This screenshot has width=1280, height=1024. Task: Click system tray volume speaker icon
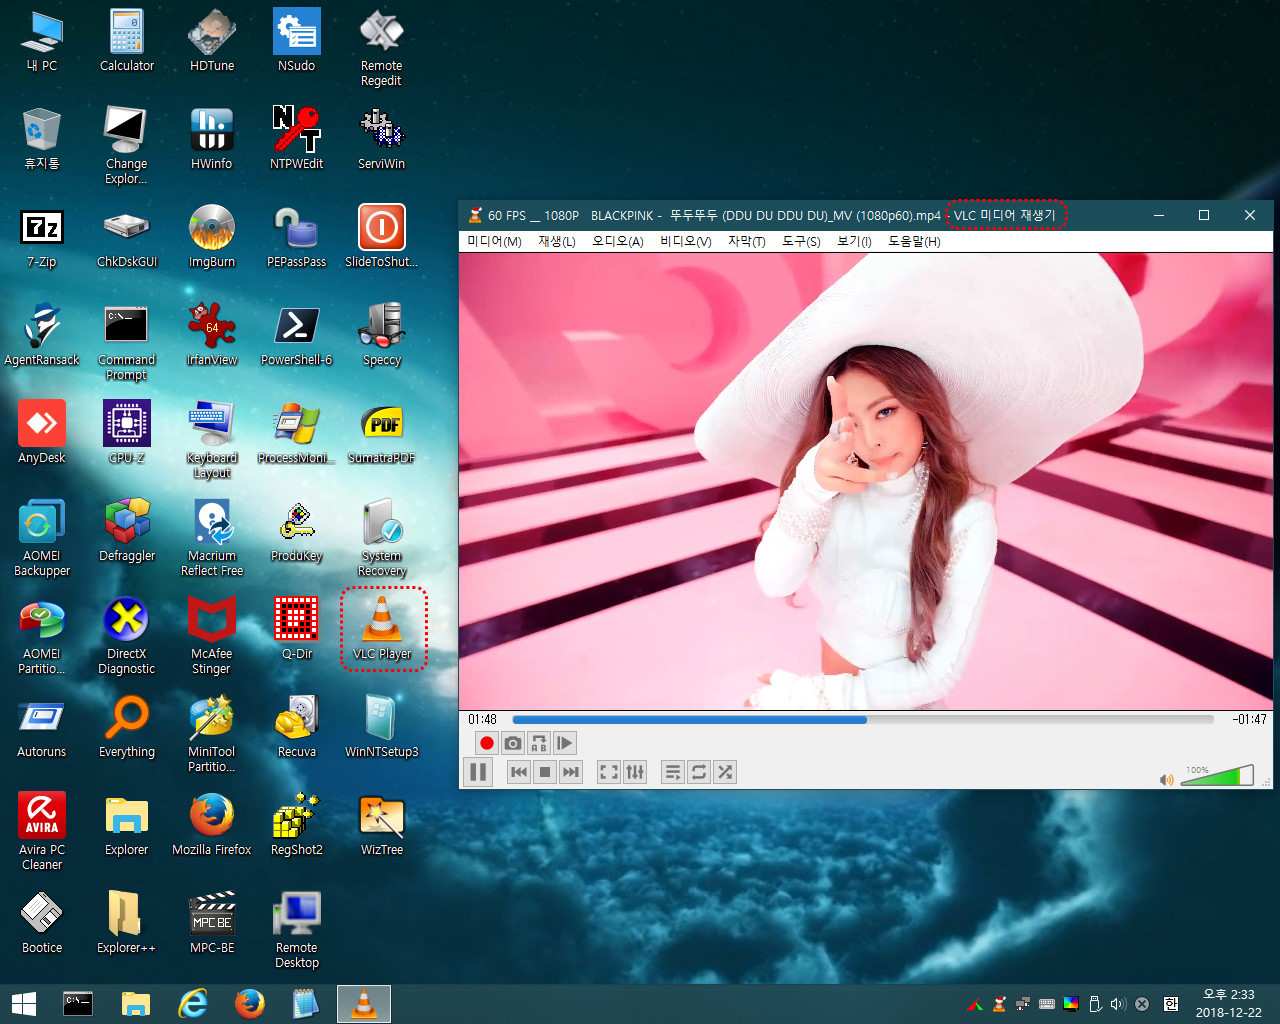coord(1118,1004)
